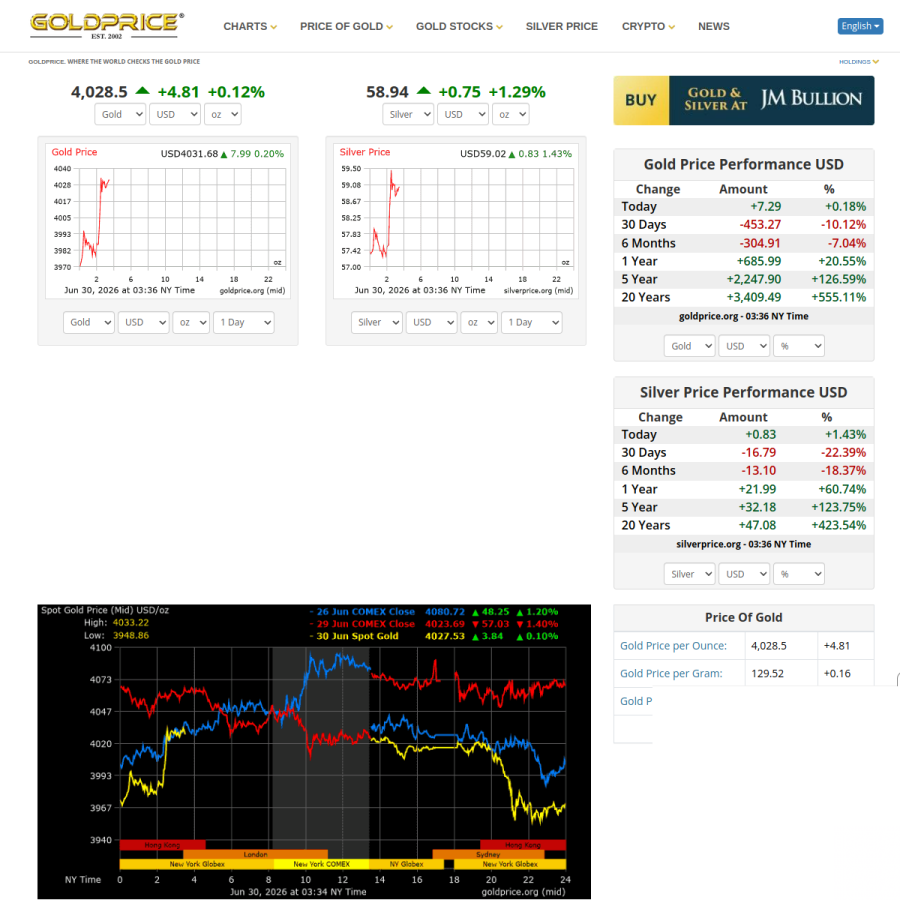Go to SILVER PRICE page
Screen dimensions: 900x900
[x=561, y=26]
